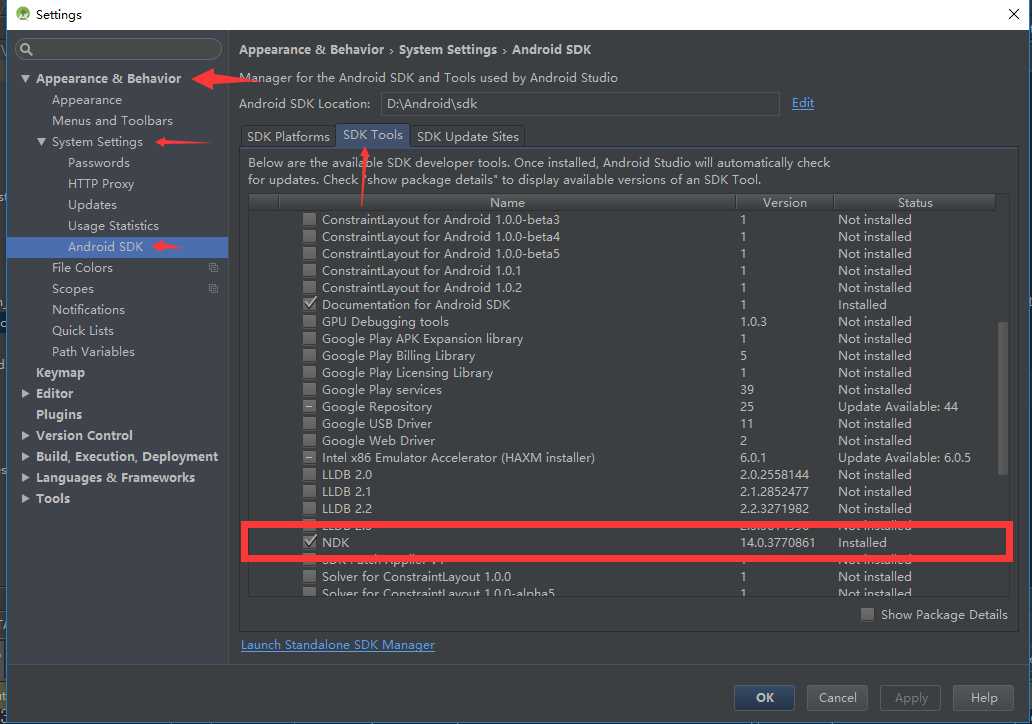Check ConstraintLayout for Android 1.0.1

(x=309, y=271)
